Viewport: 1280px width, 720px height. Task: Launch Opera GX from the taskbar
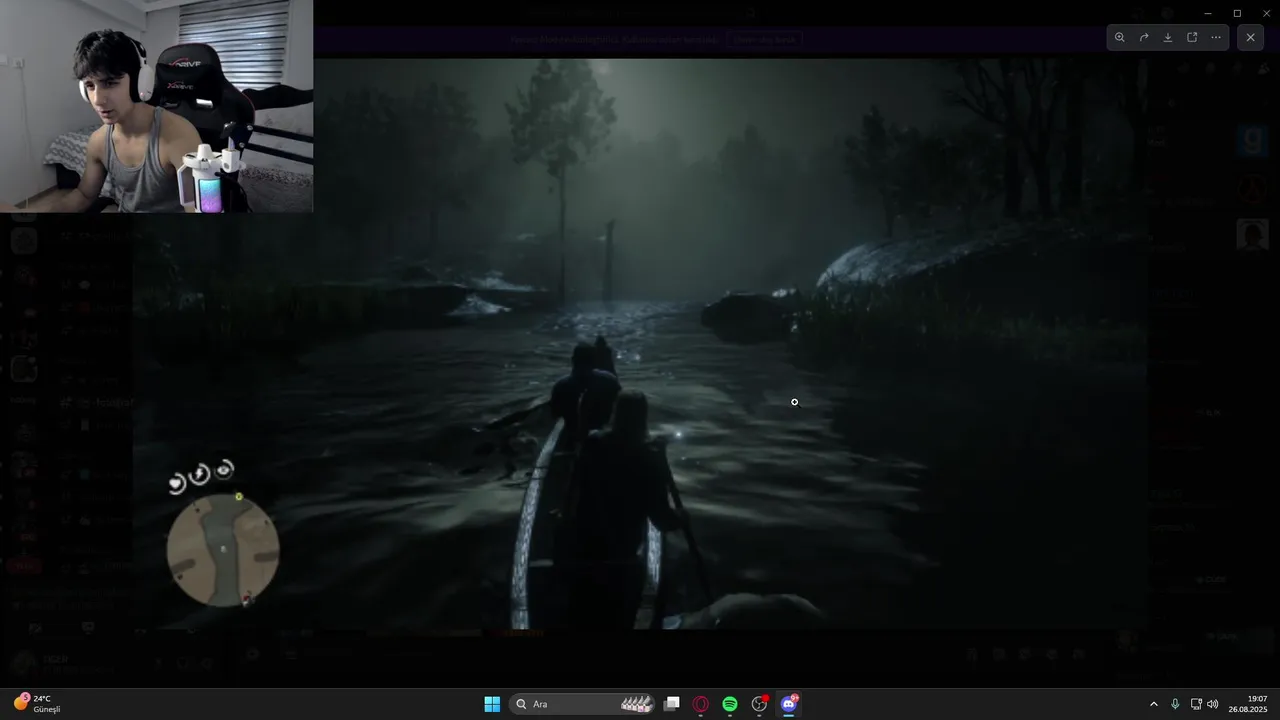click(x=701, y=704)
